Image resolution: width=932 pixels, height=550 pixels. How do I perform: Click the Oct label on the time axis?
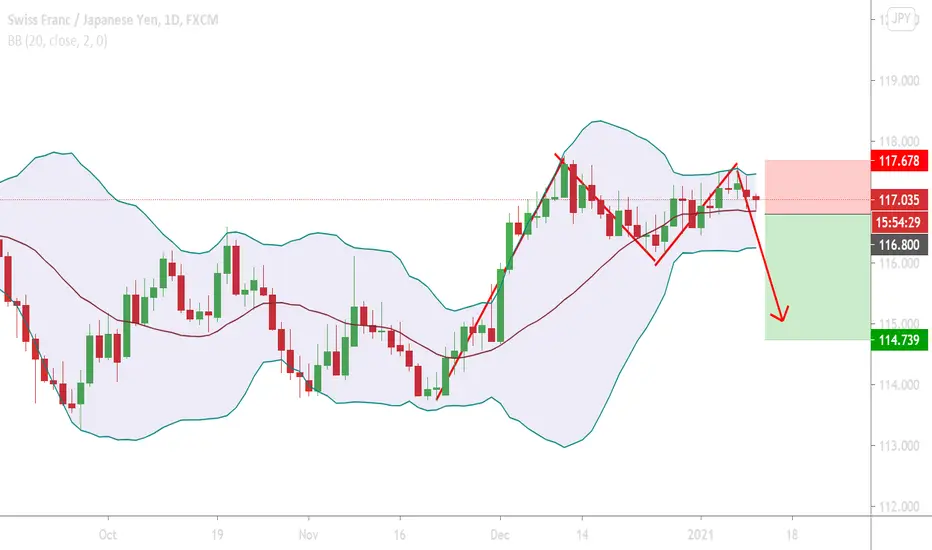click(x=109, y=534)
